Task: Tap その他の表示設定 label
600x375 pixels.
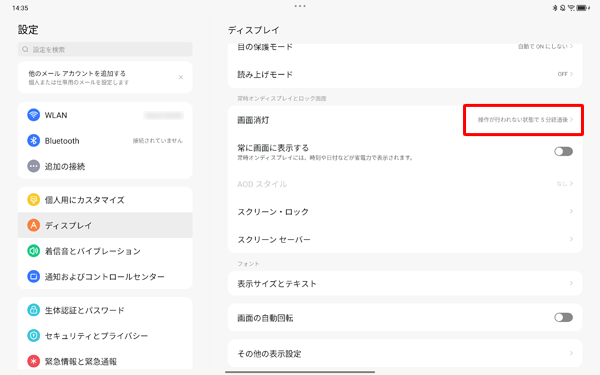Action: click(269, 354)
